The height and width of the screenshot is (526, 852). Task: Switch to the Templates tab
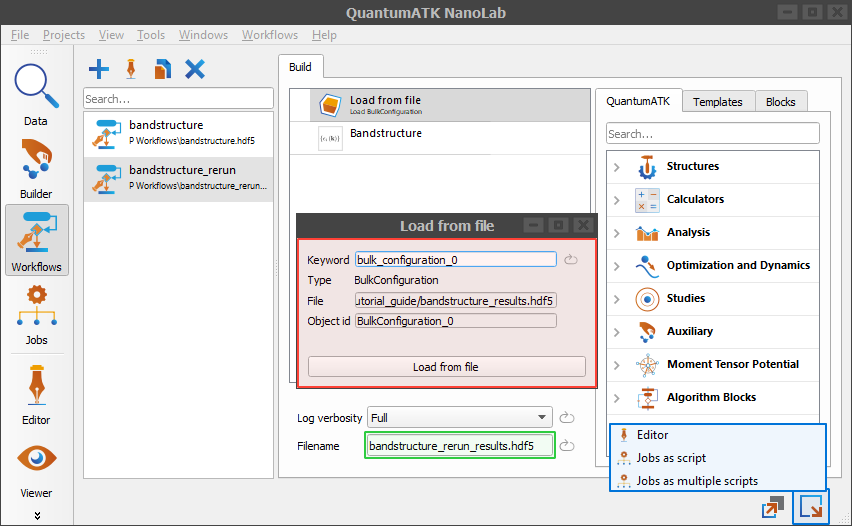pos(717,102)
